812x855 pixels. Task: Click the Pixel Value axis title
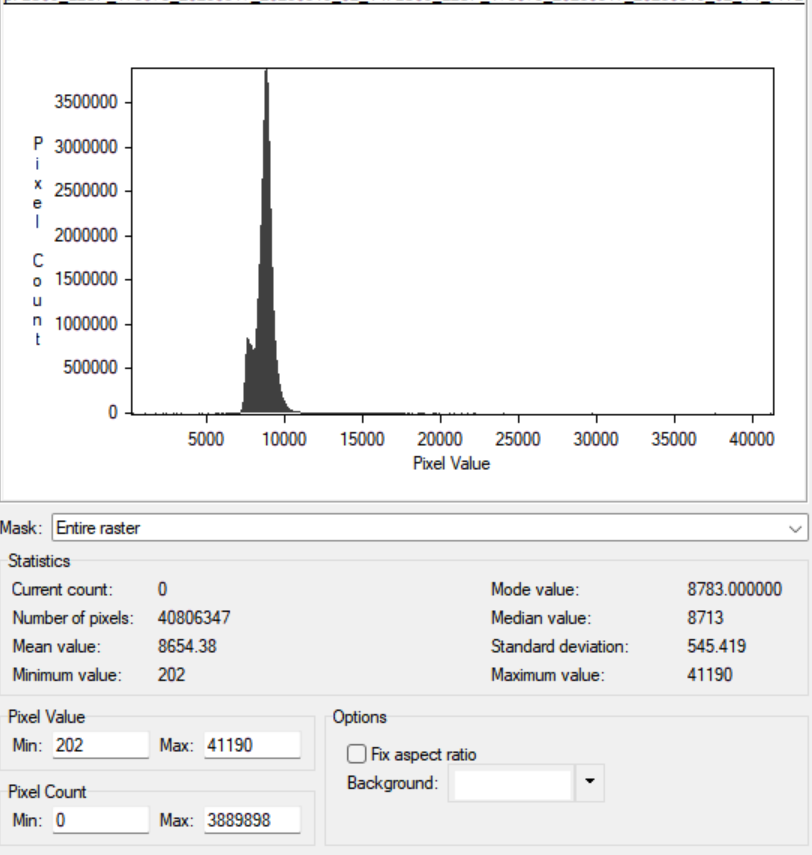coord(452,463)
